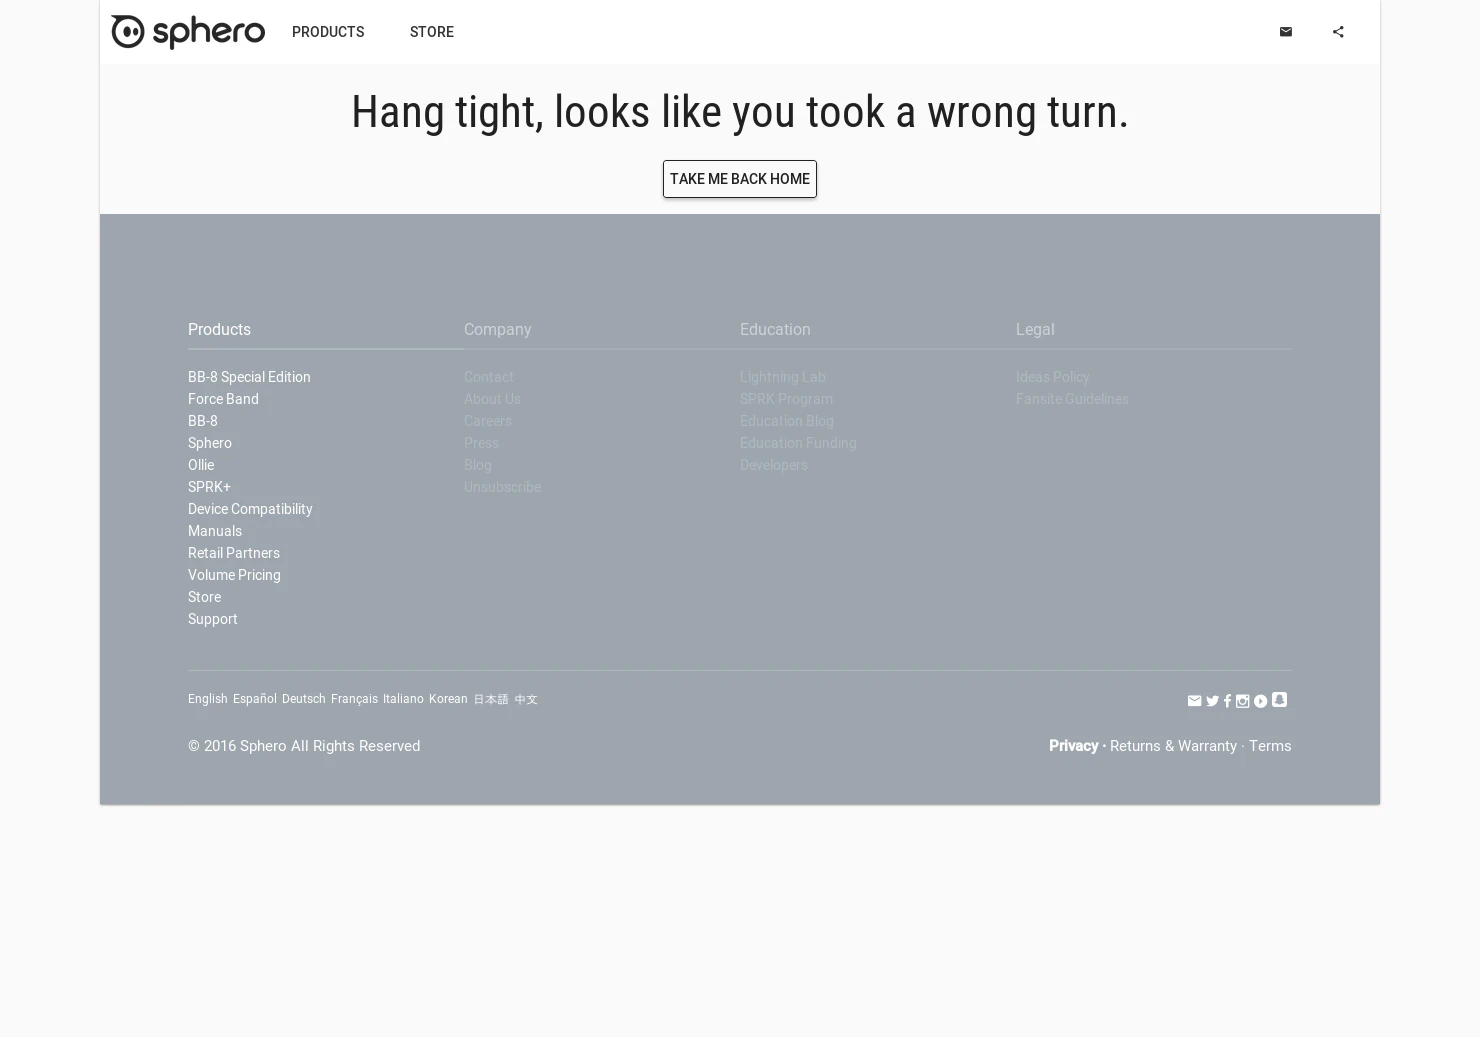Switch language to Korean

(448, 699)
